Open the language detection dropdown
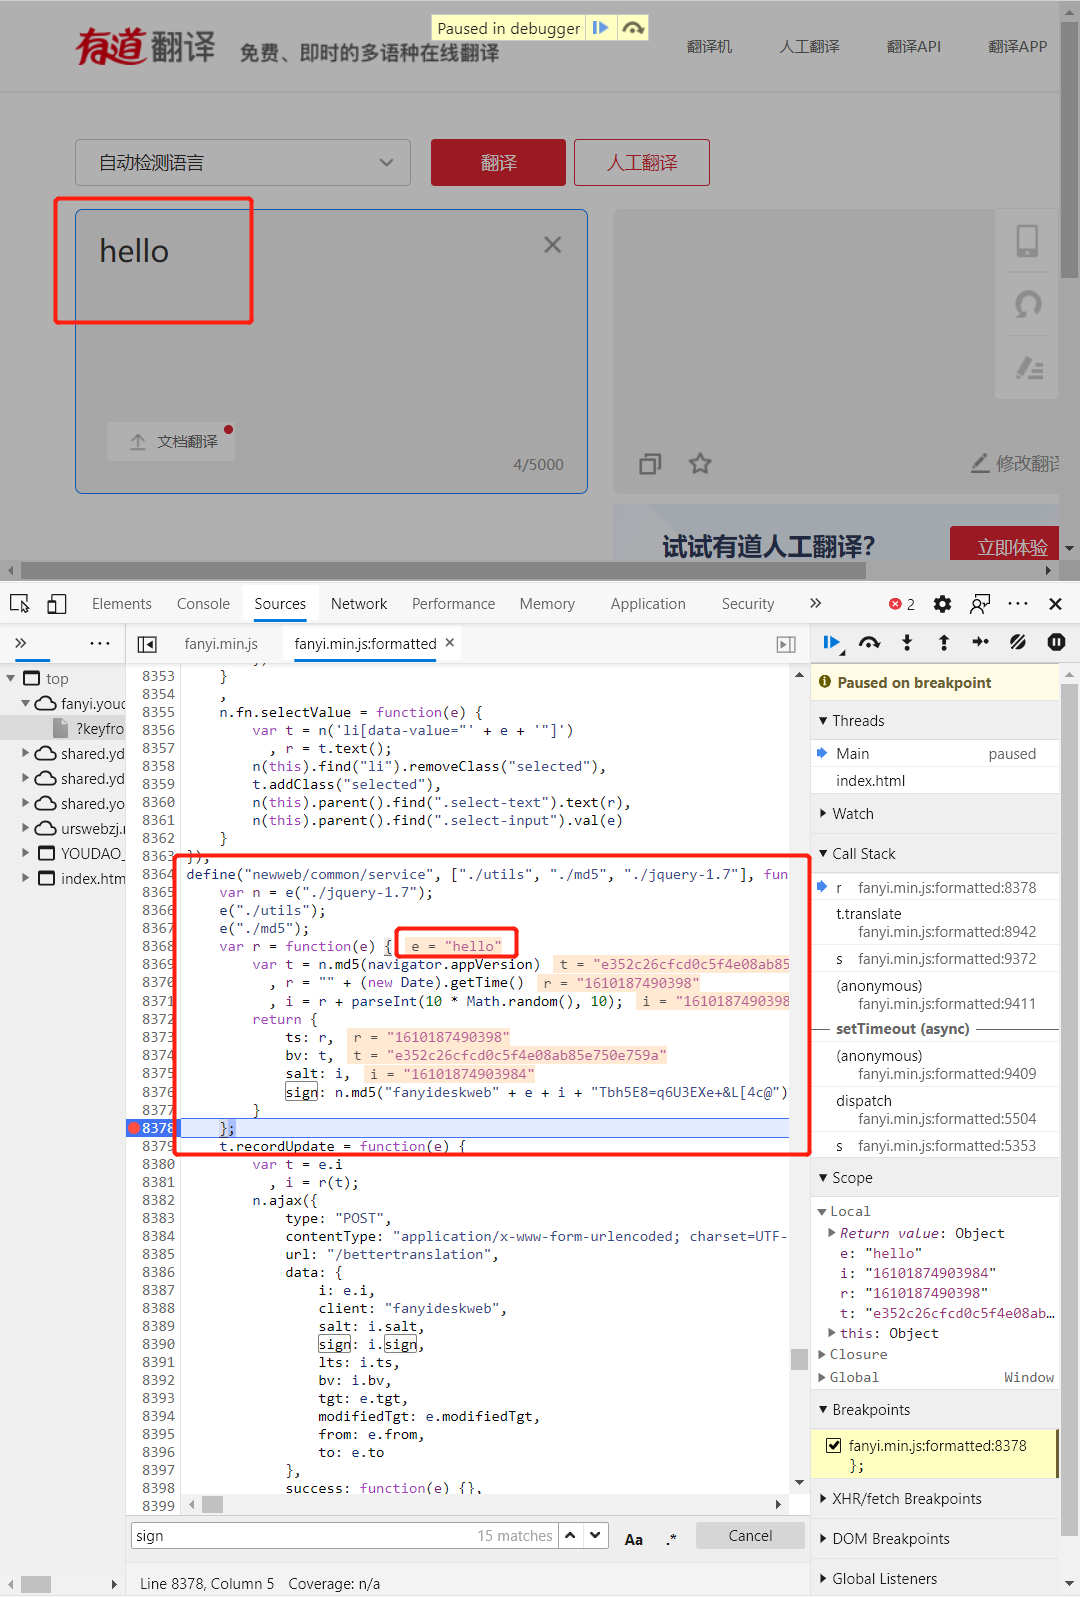This screenshot has width=1080, height=1597. click(243, 162)
